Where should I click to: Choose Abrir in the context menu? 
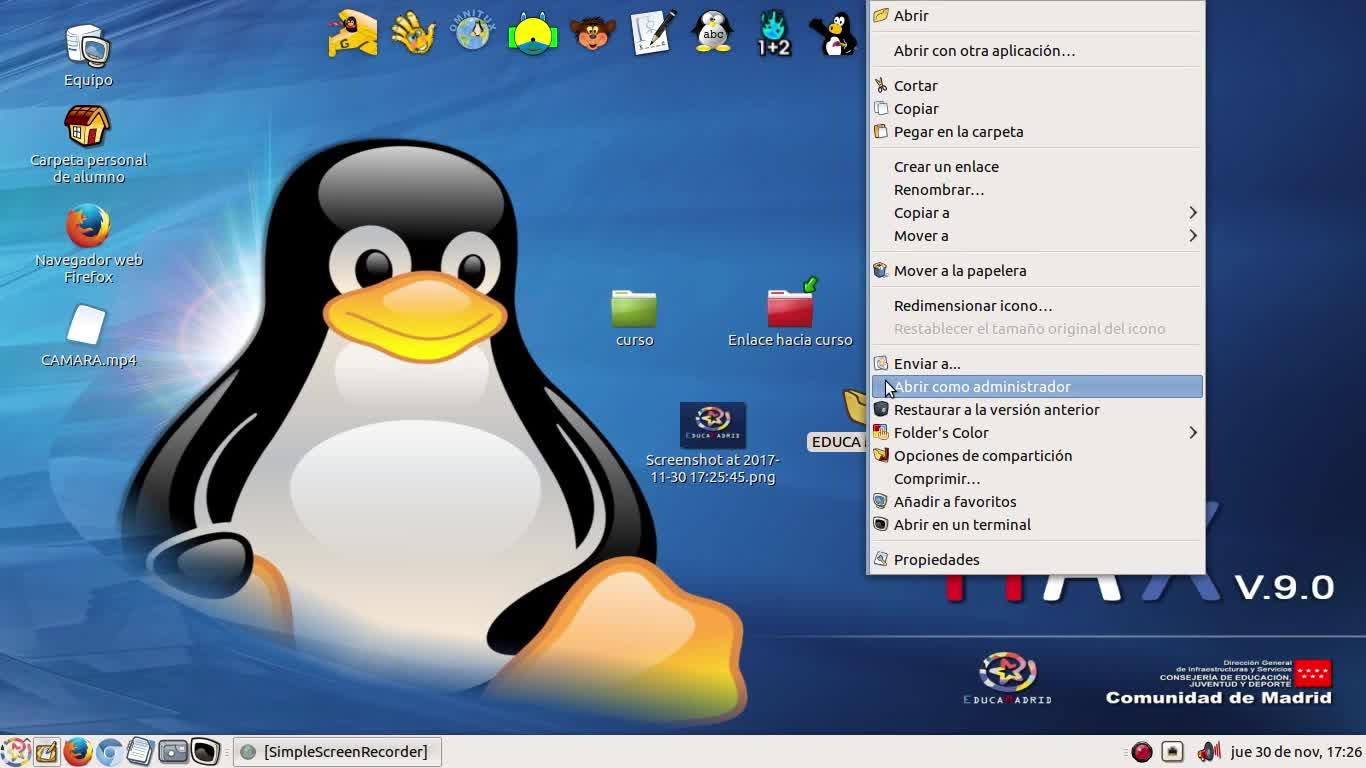(1037, 16)
